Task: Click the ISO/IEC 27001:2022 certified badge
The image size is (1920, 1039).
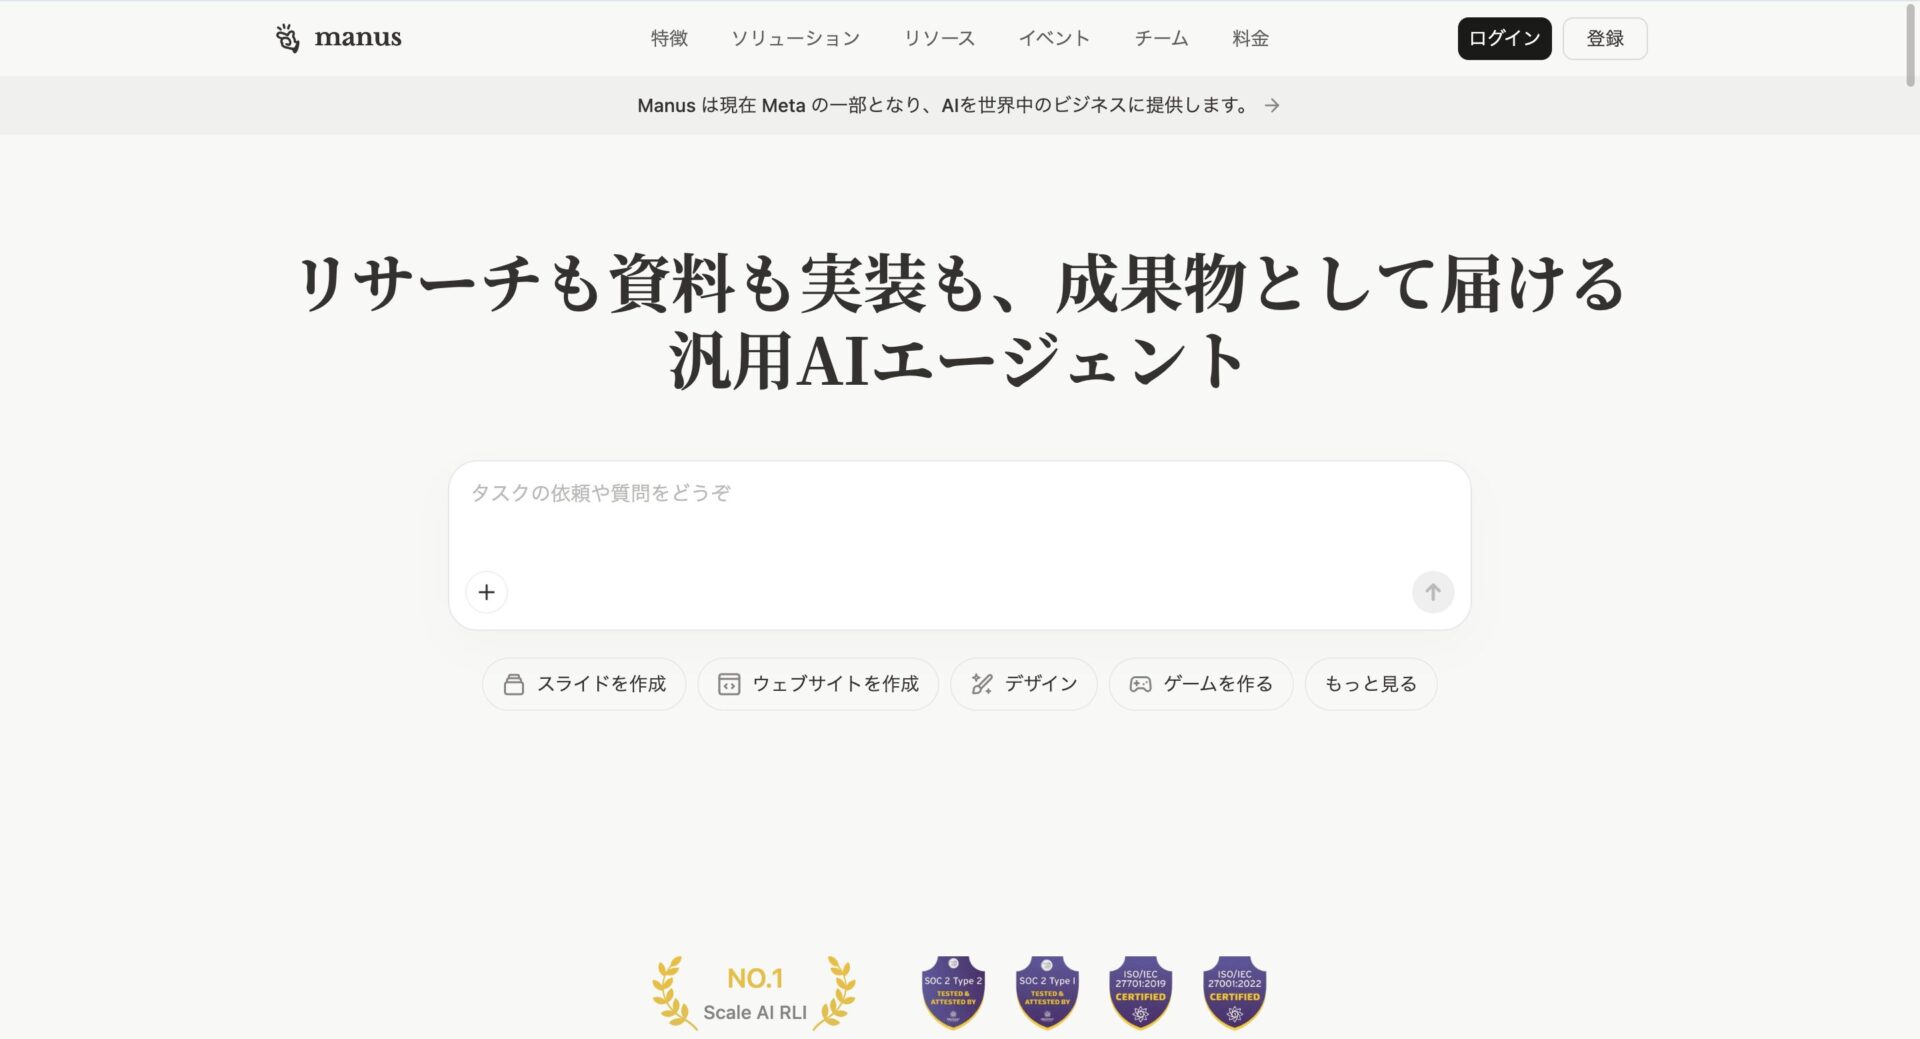Action: pyautogui.click(x=1235, y=992)
